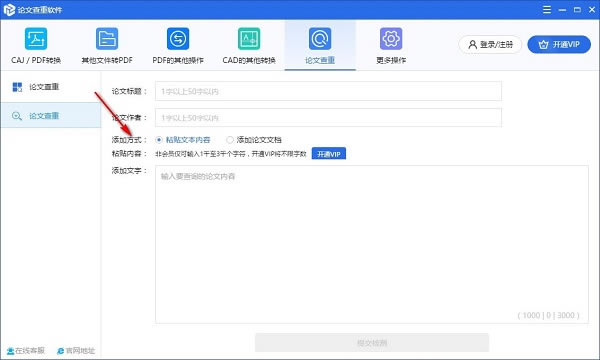600x360 pixels.
Task: Select the 添加论文文档 radio button
Action: (230, 140)
